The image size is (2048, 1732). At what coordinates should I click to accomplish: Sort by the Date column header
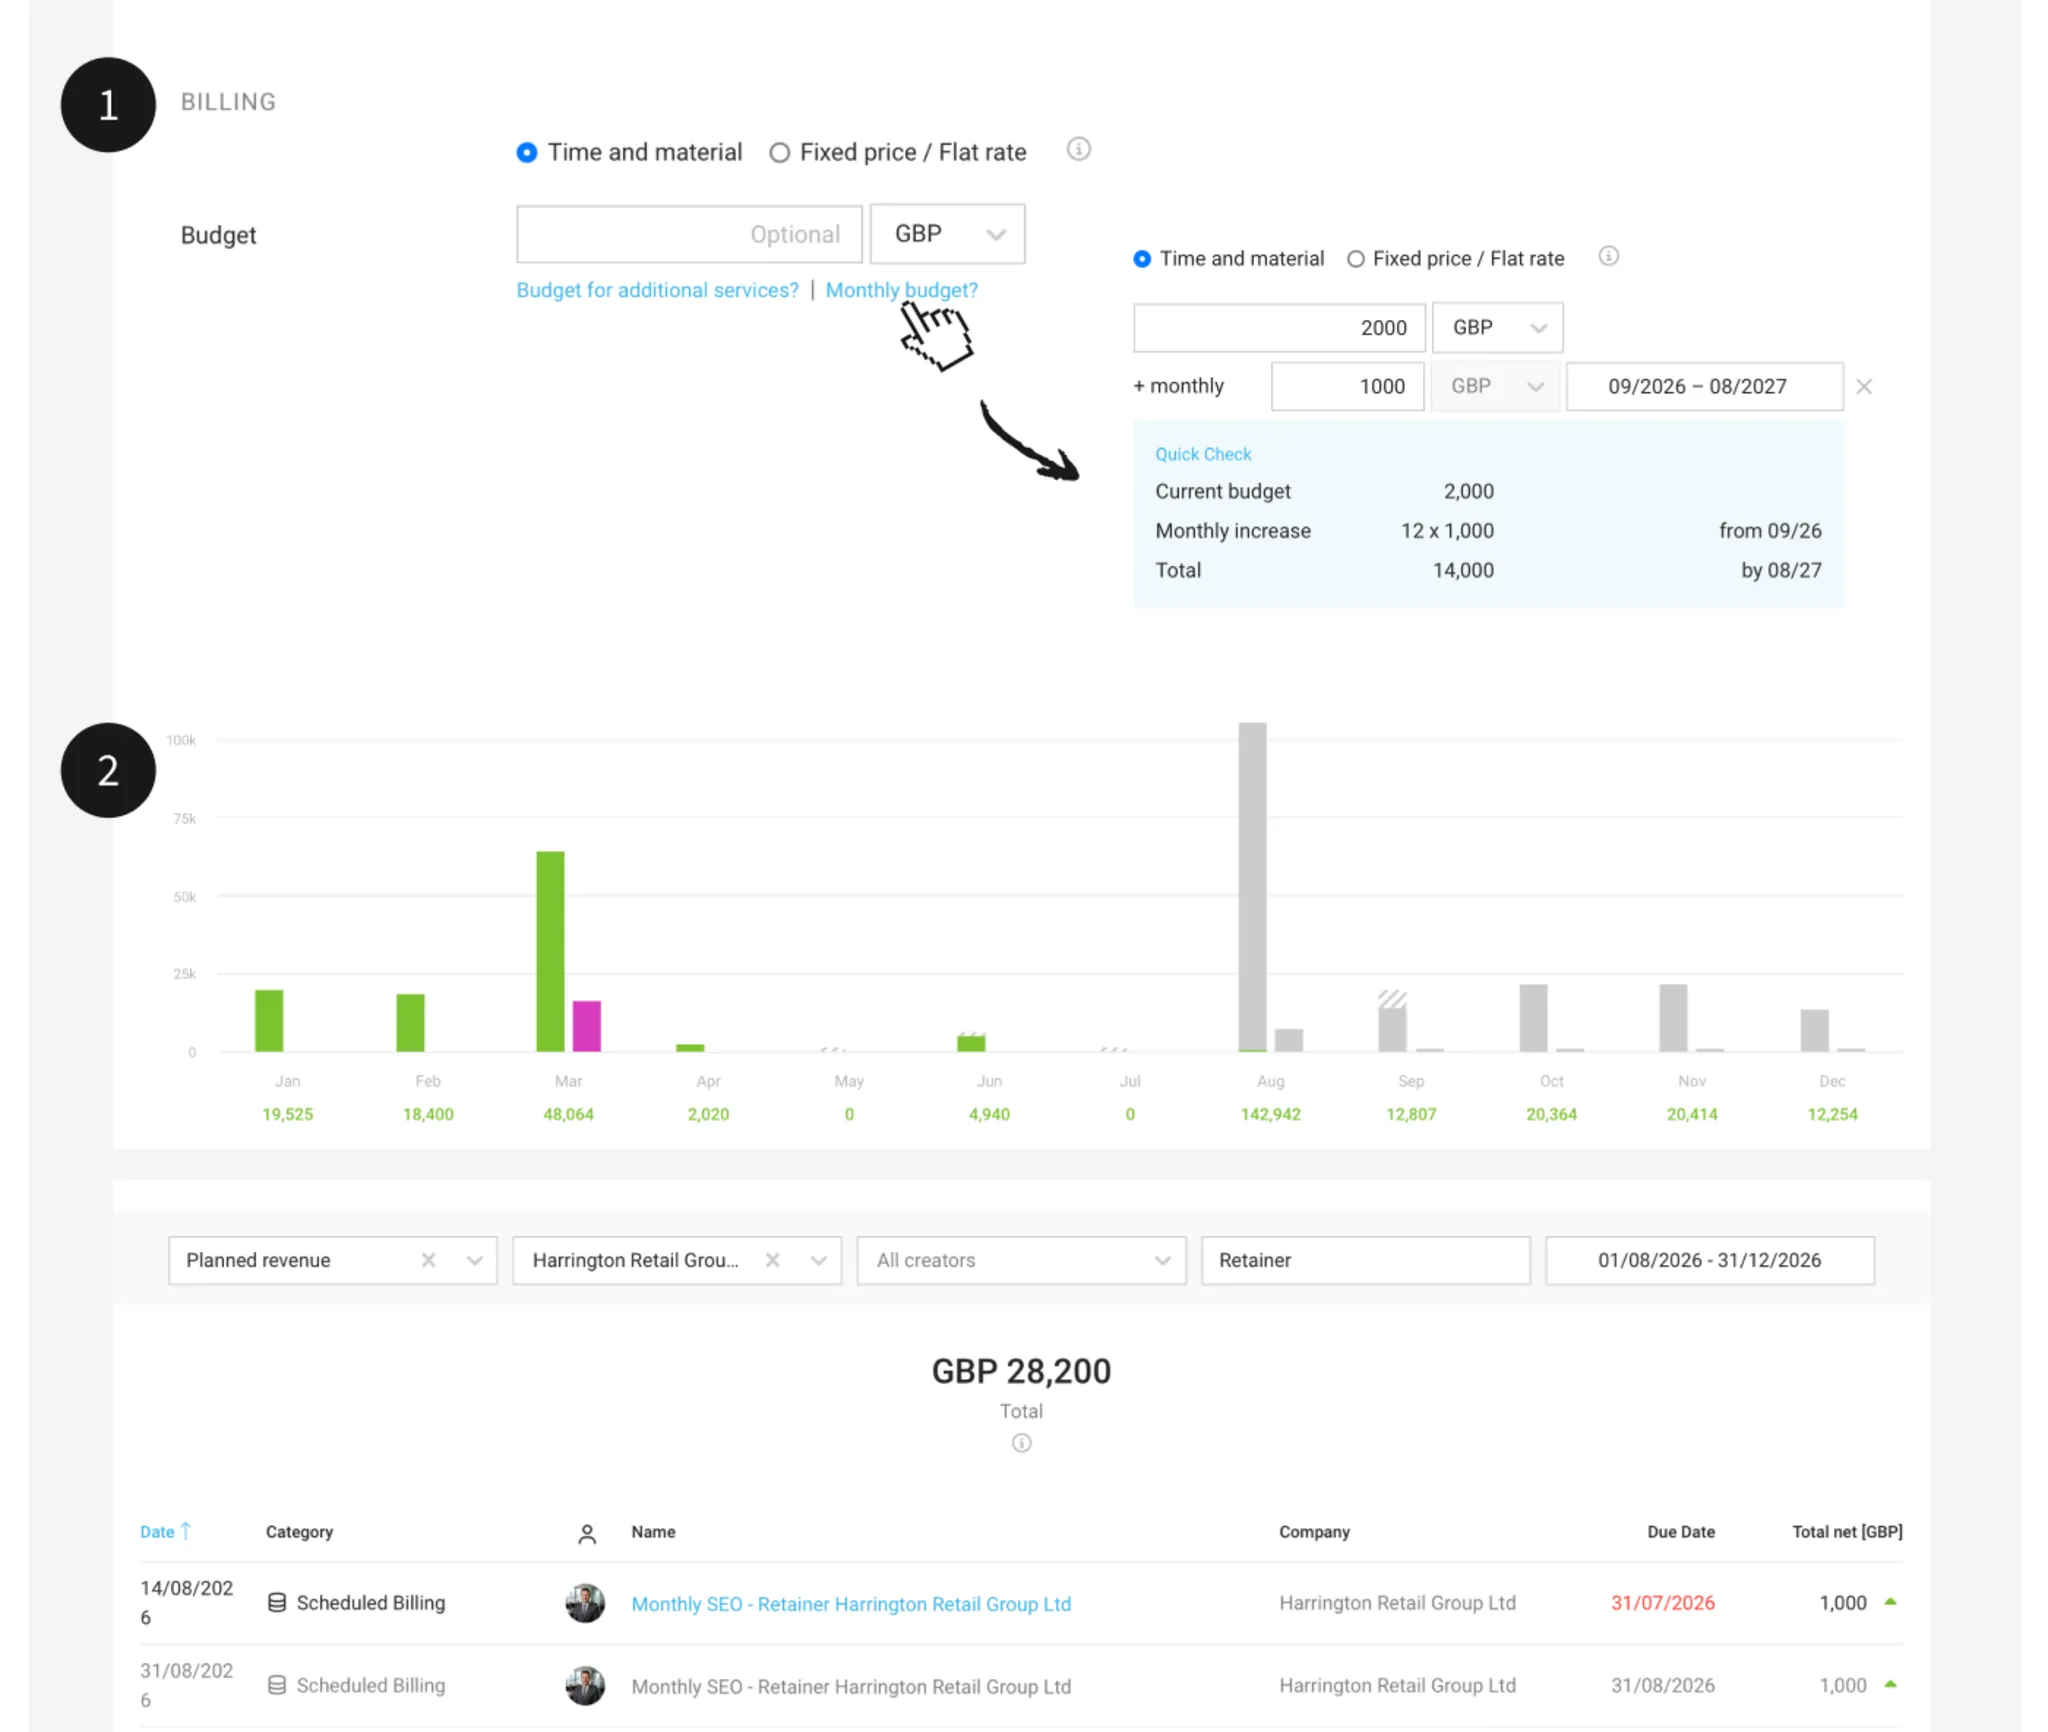pyautogui.click(x=165, y=1532)
